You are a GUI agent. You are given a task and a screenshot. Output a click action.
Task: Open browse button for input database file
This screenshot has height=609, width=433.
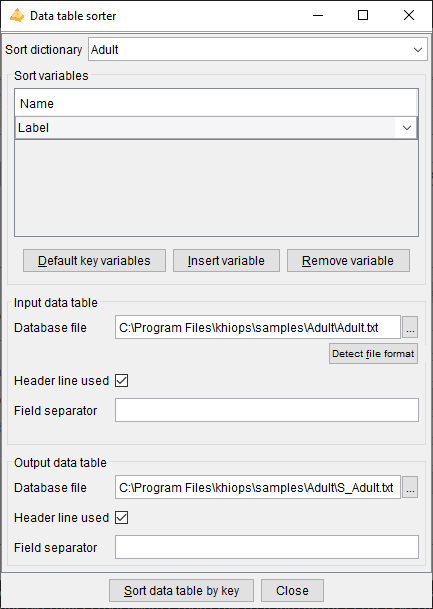pyautogui.click(x=410, y=327)
